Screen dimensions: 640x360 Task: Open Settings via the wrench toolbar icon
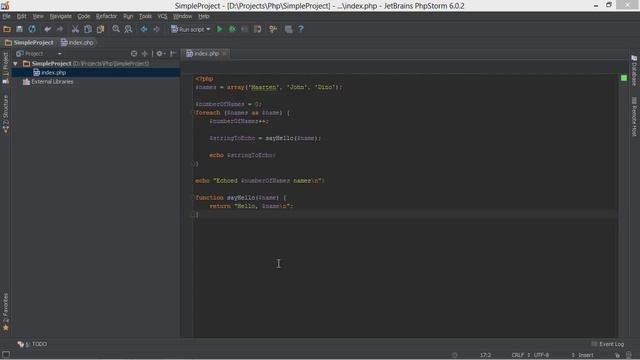pos(273,29)
